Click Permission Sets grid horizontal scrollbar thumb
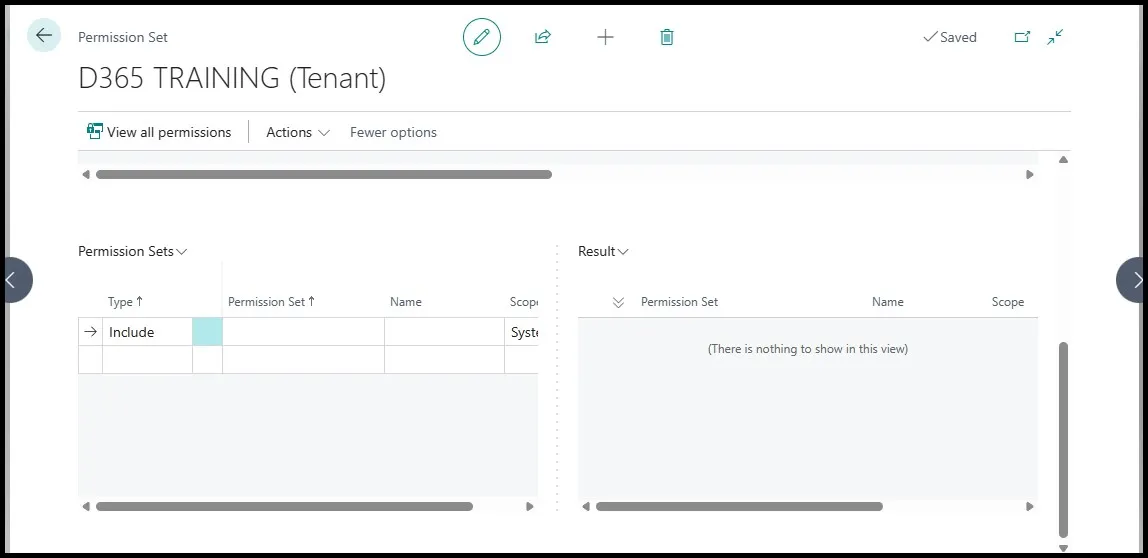 coord(284,506)
